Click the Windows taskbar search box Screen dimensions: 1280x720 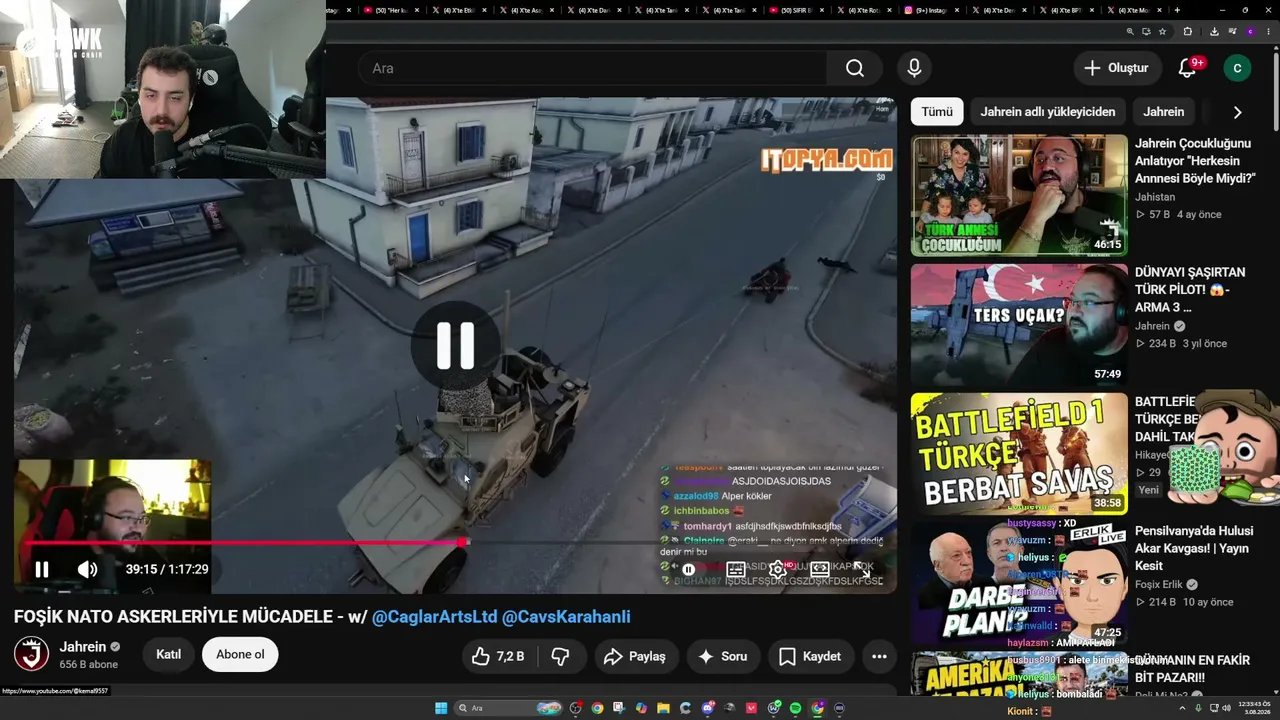(508, 708)
